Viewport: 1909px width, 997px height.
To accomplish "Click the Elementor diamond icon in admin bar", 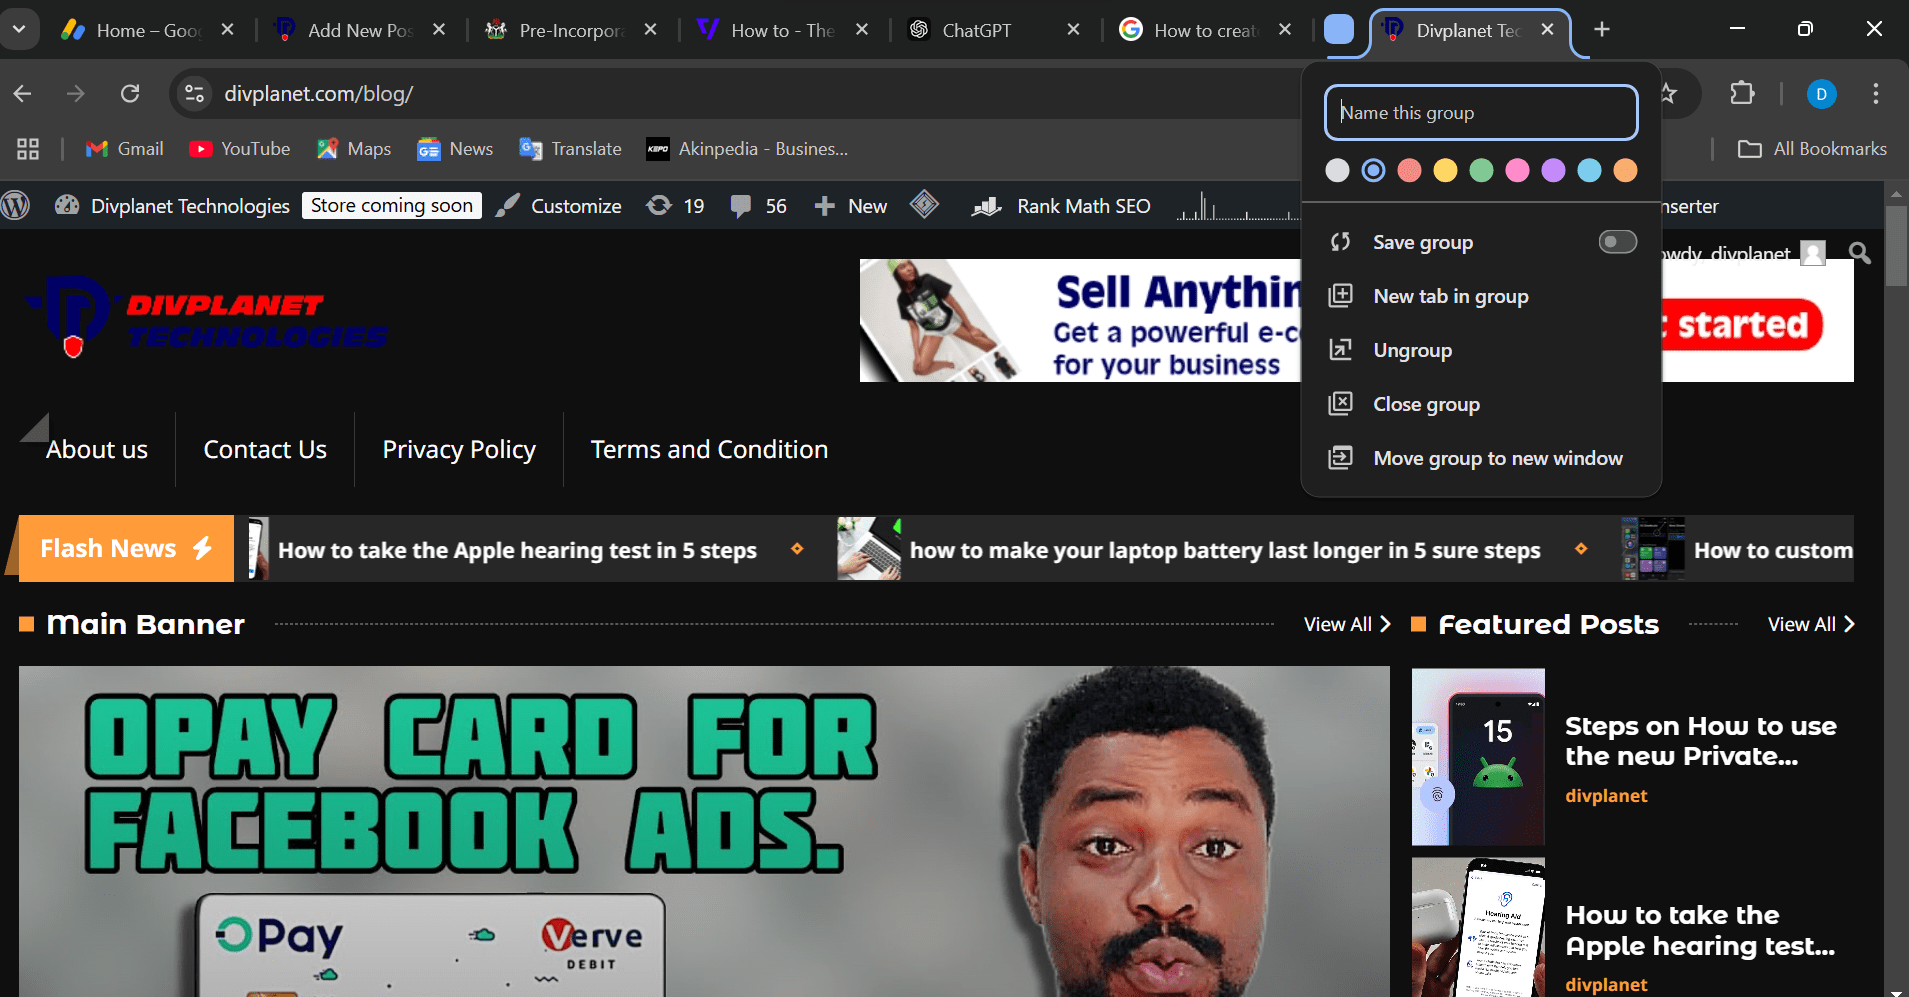I will [x=925, y=205].
